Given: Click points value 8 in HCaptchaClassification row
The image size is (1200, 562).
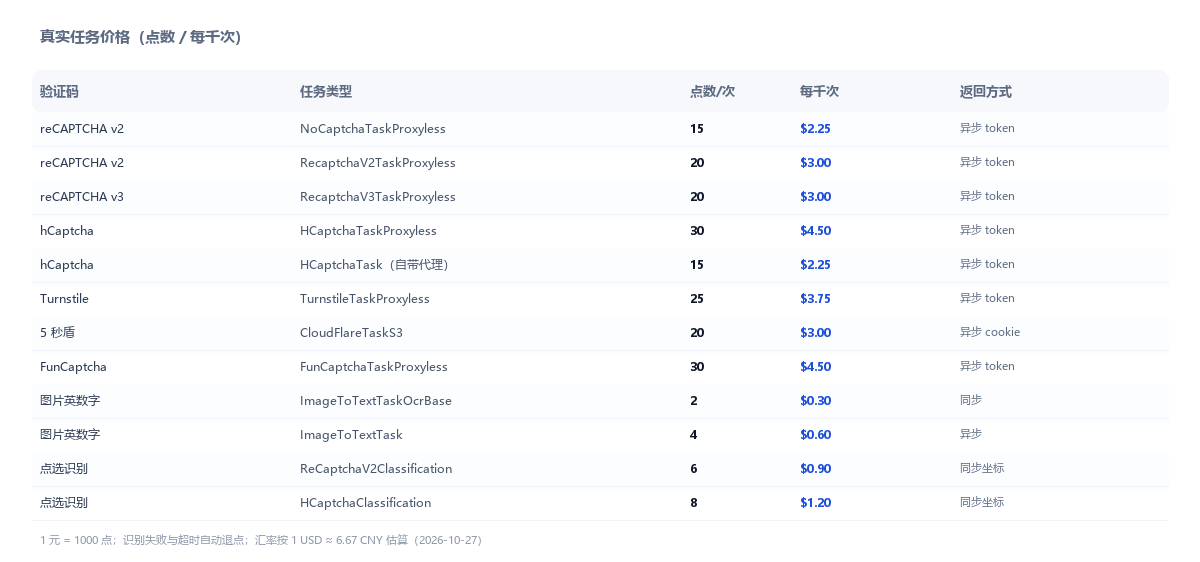Looking at the screenshot, I should [694, 503].
